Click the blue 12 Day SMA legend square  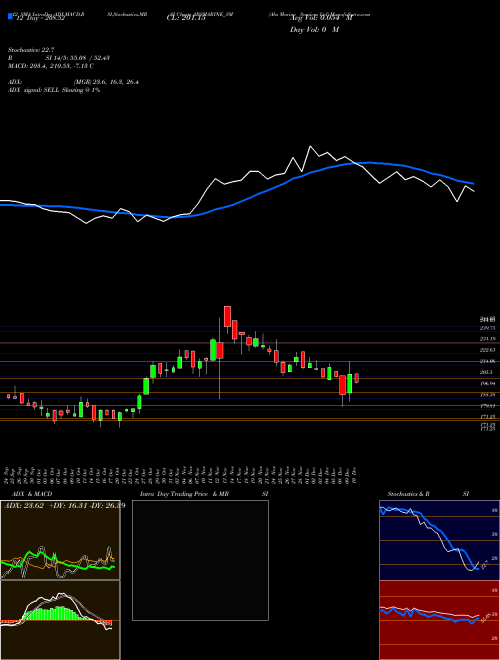click(10, 16)
